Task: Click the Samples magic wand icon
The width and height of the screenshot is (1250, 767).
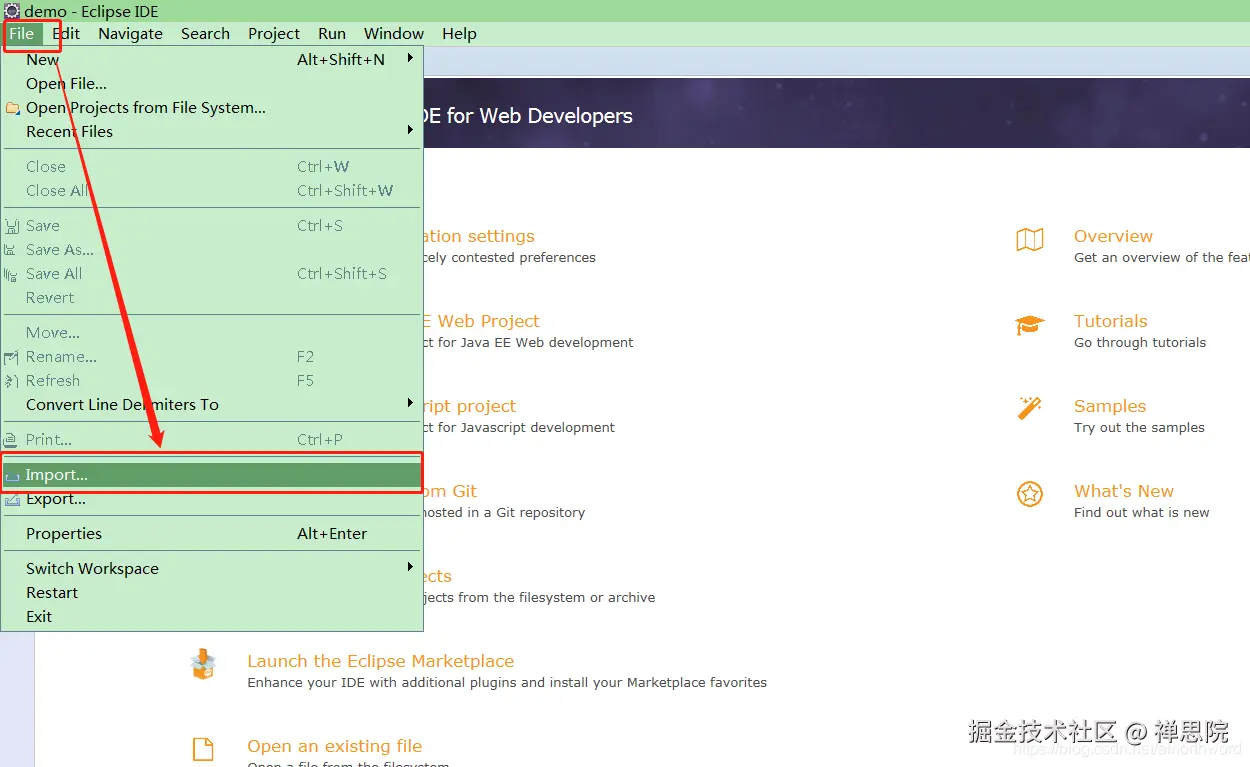Action: click(x=1030, y=408)
